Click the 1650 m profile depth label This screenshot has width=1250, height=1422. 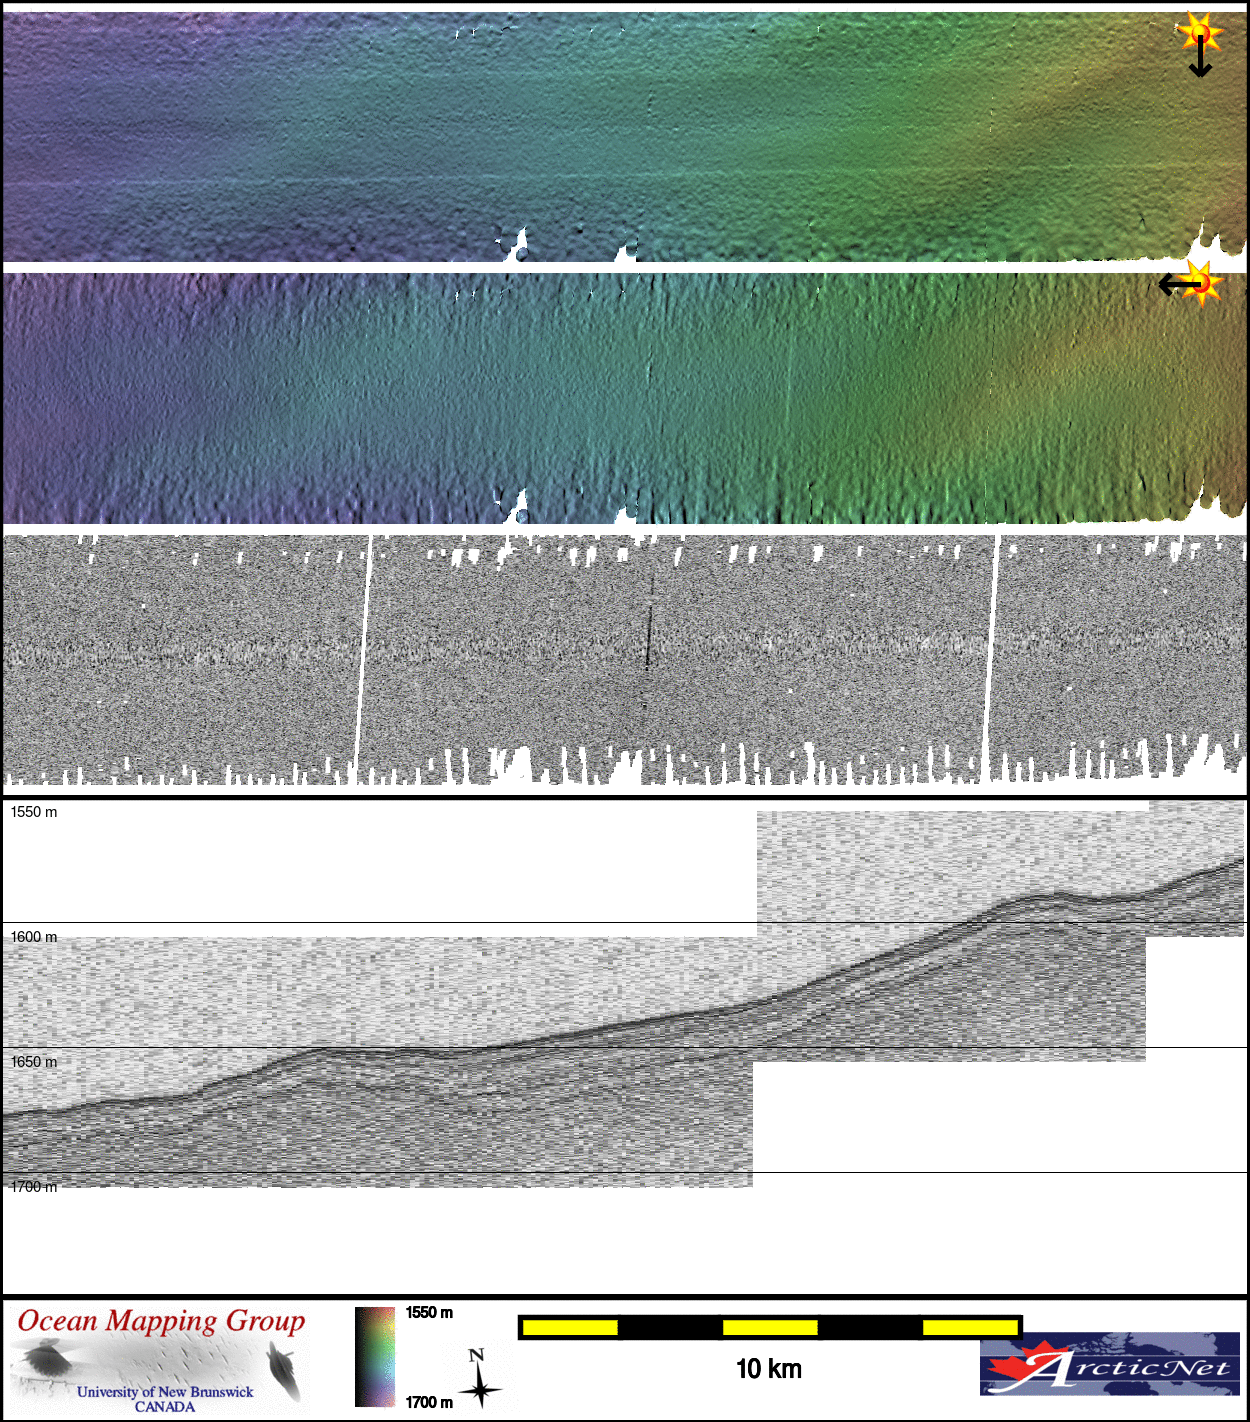click(34, 1062)
